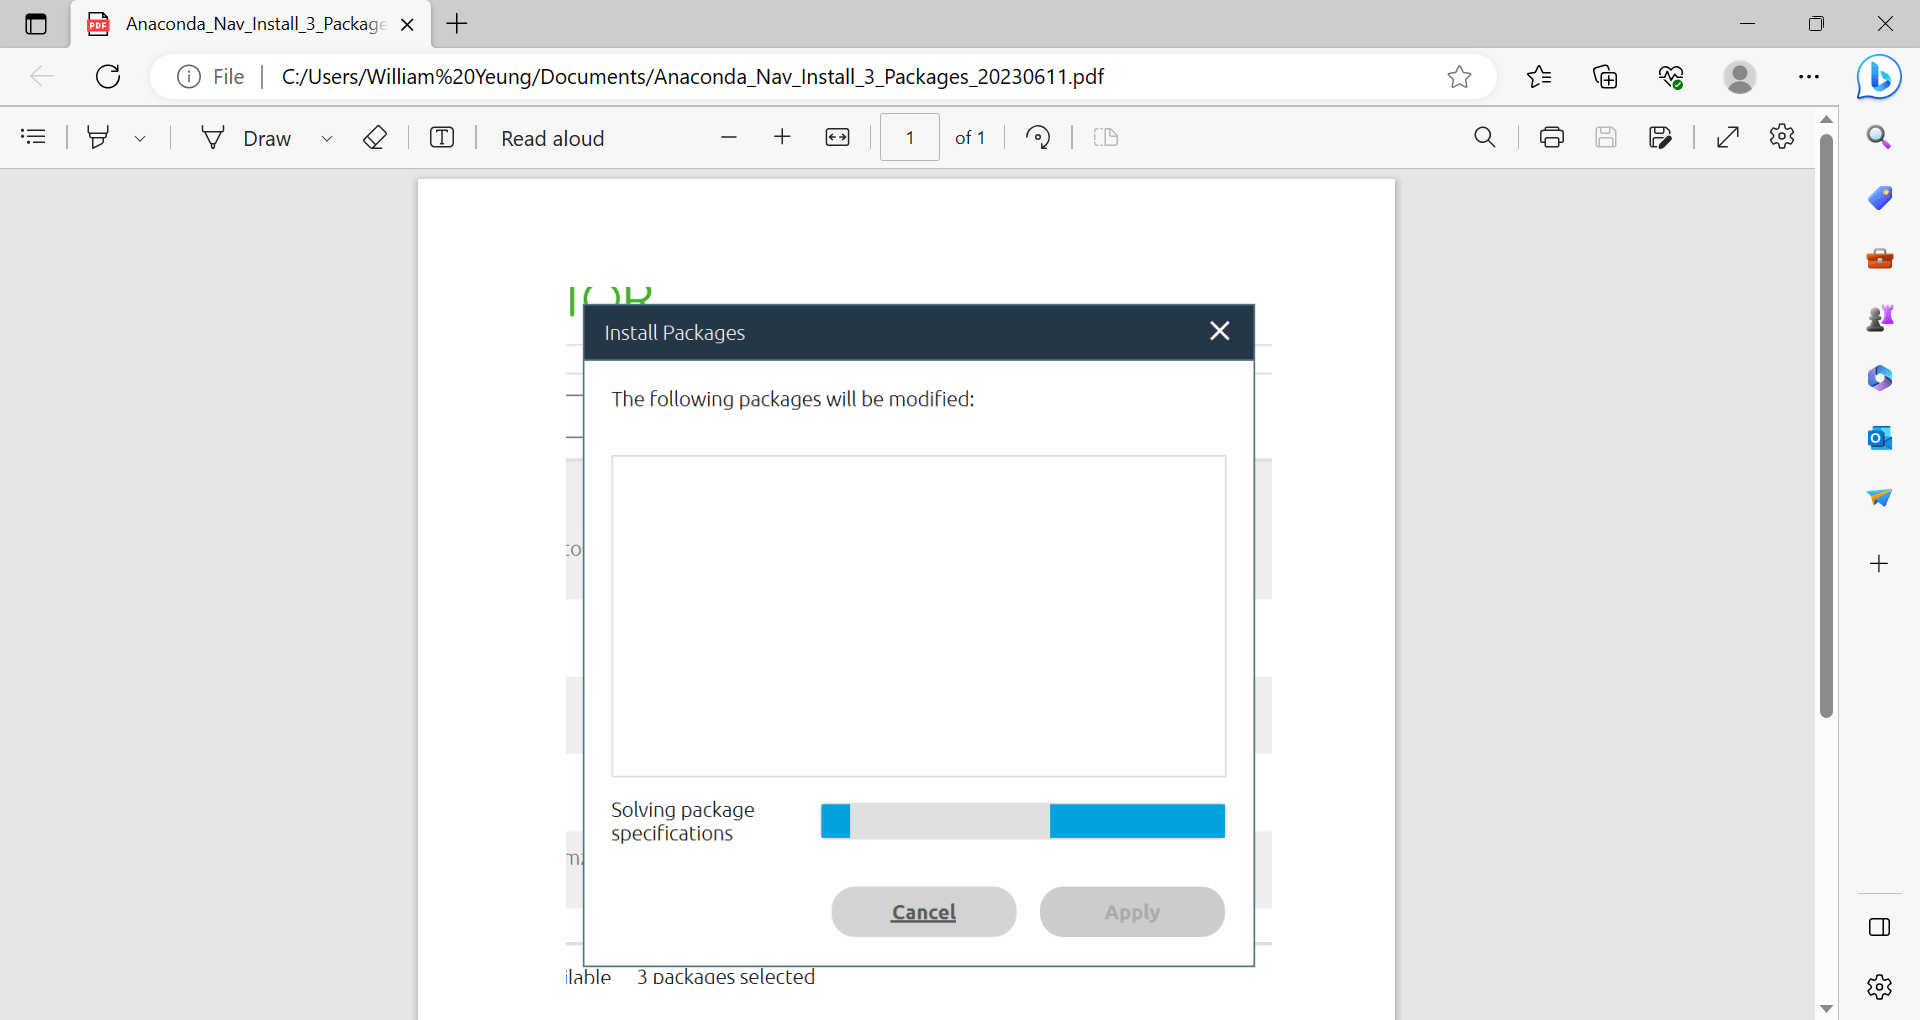This screenshot has height=1020, width=1920.
Task: Expand the highlighter options dropdown
Action: coord(140,137)
